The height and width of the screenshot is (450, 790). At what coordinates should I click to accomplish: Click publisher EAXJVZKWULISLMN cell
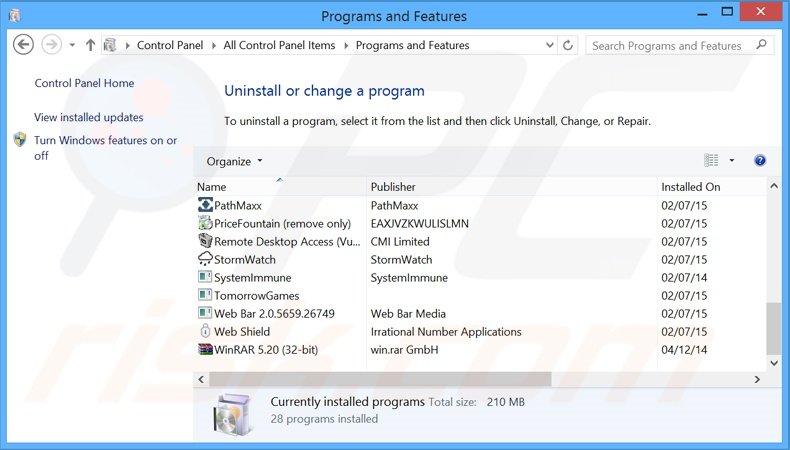420,224
